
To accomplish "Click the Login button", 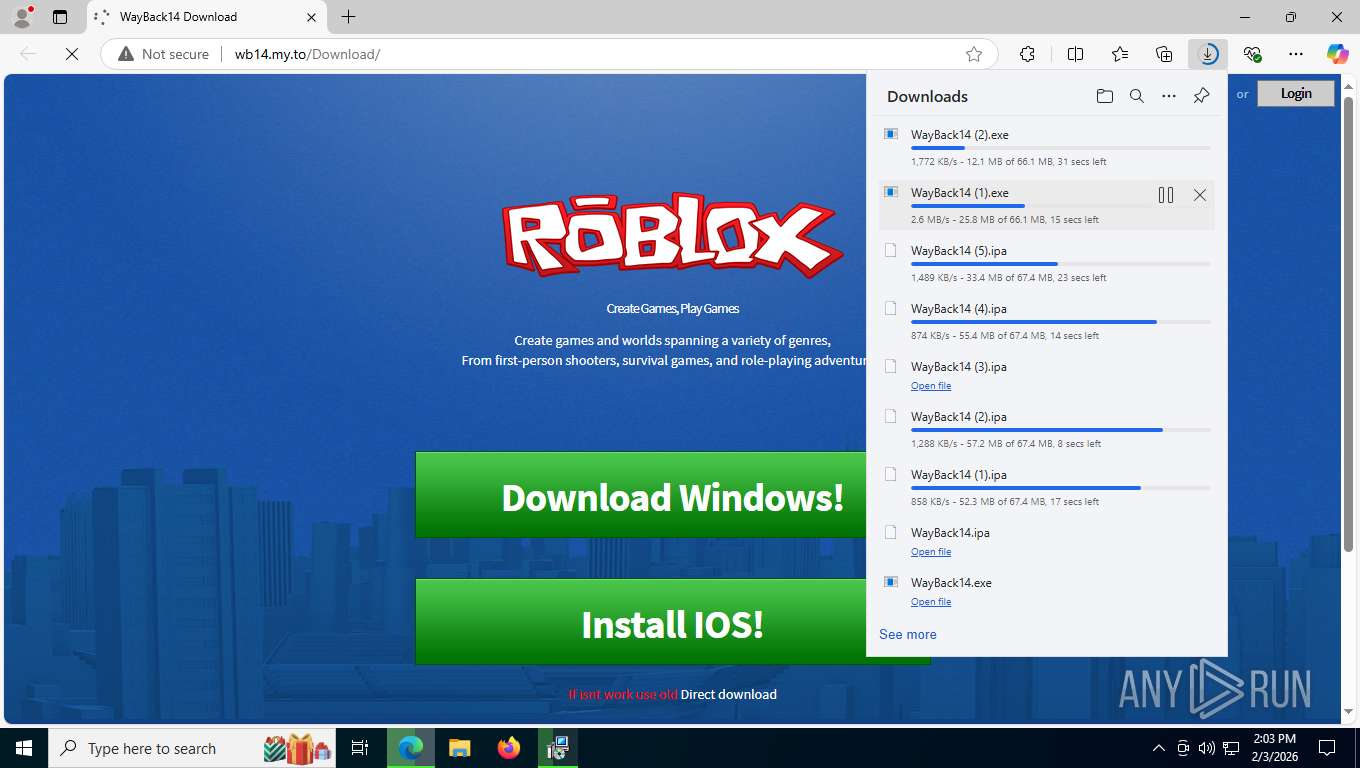I will (x=1295, y=93).
